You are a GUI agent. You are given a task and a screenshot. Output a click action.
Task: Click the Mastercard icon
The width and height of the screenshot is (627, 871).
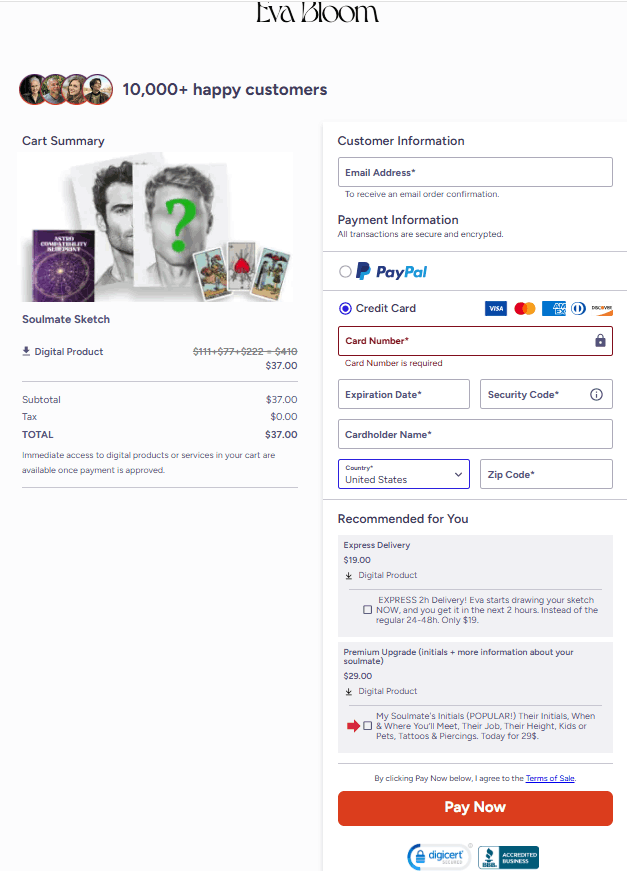pos(524,308)
